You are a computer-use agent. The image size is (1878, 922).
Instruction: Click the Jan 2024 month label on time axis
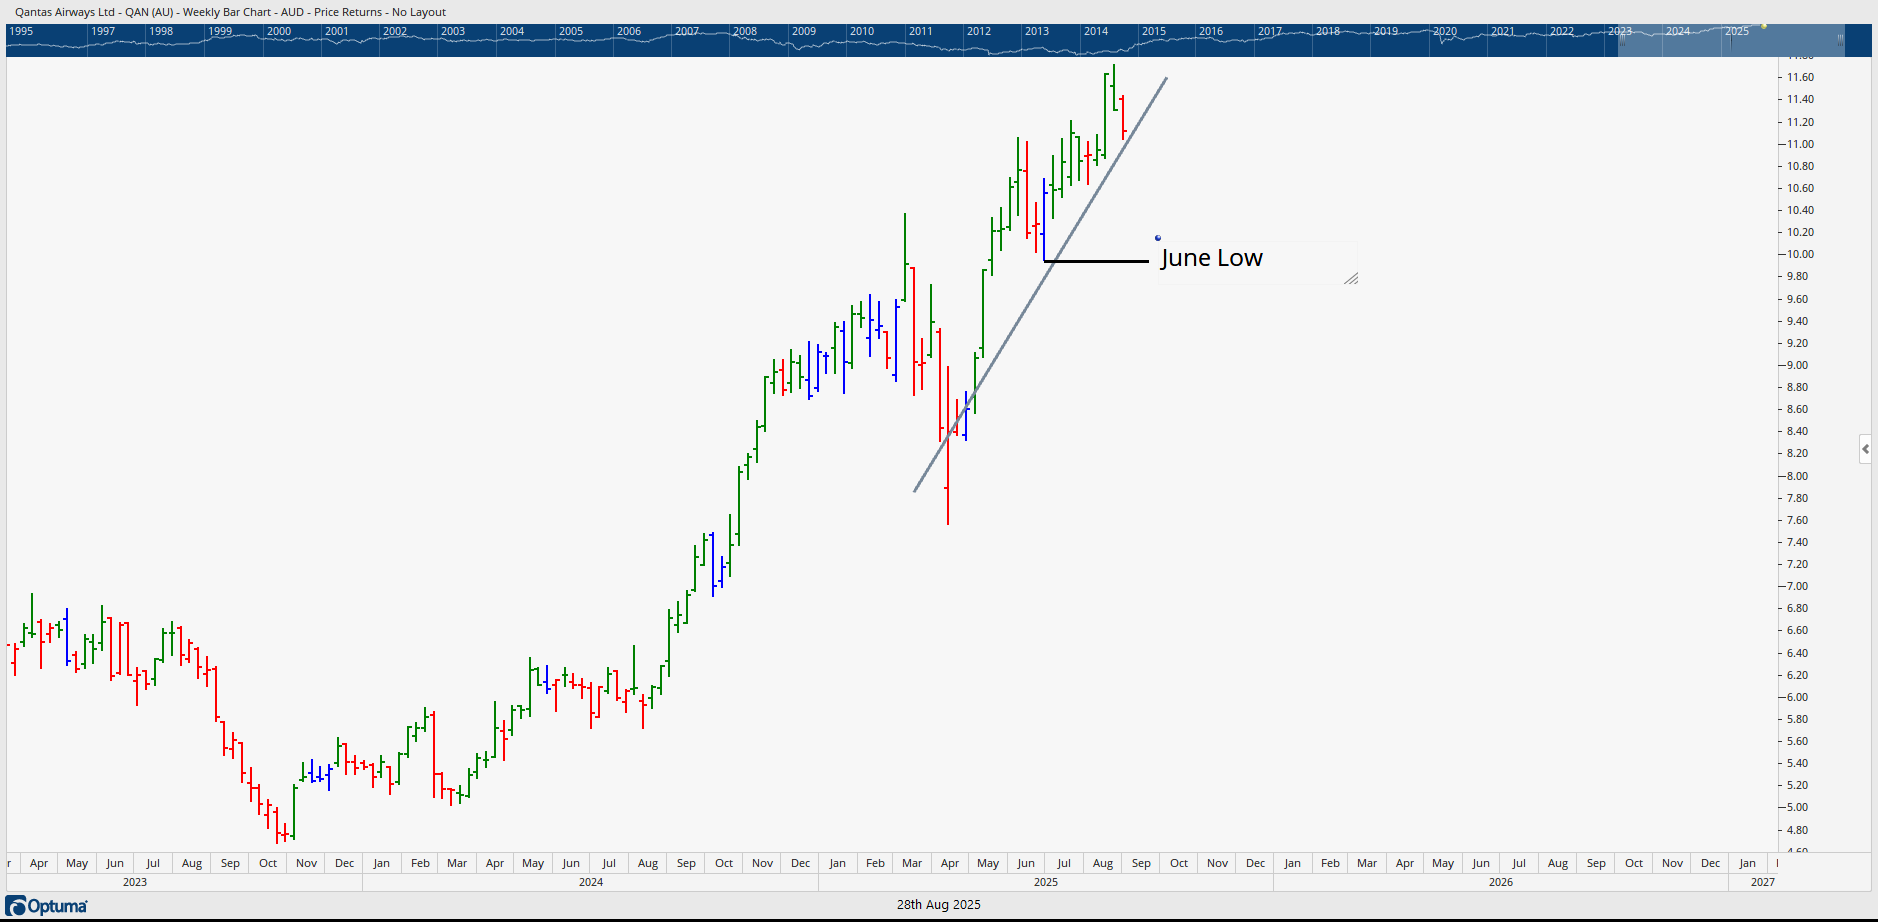point(381,863)
